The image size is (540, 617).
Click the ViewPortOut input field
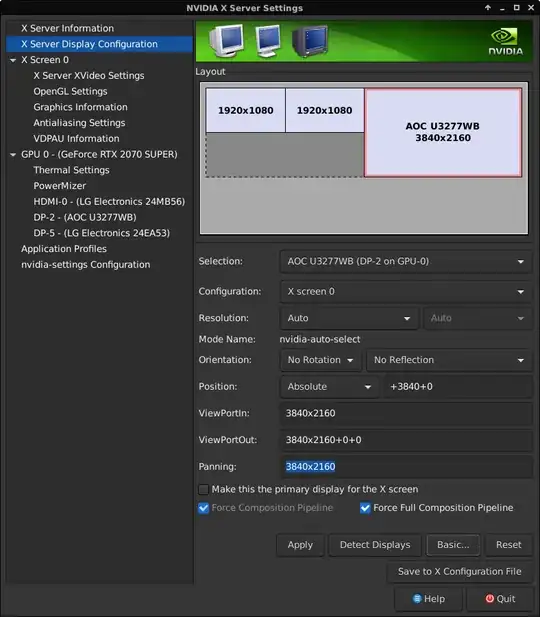click(406, 440)
